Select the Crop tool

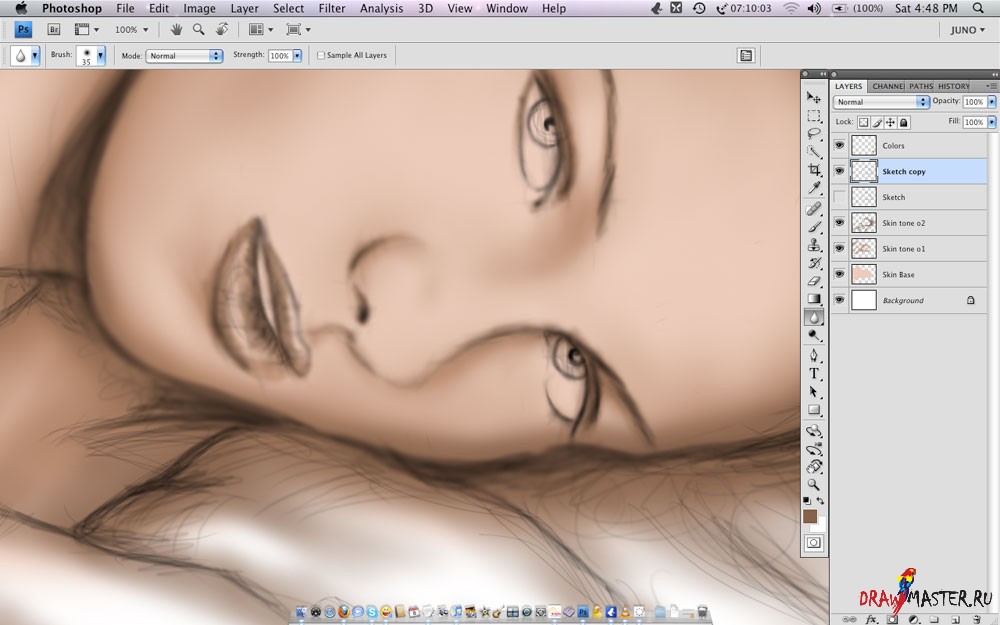(x=814, y=169)
